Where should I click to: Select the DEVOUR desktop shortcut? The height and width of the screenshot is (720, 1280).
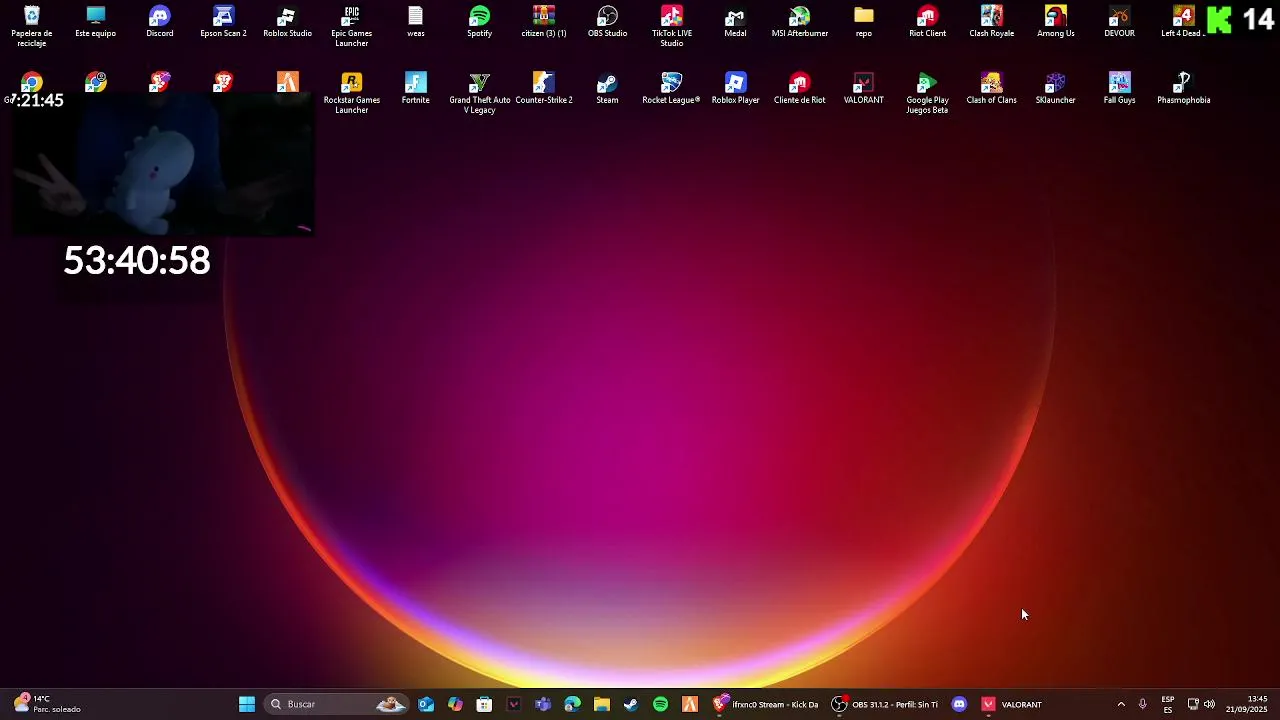click(x=1120, y=22)
